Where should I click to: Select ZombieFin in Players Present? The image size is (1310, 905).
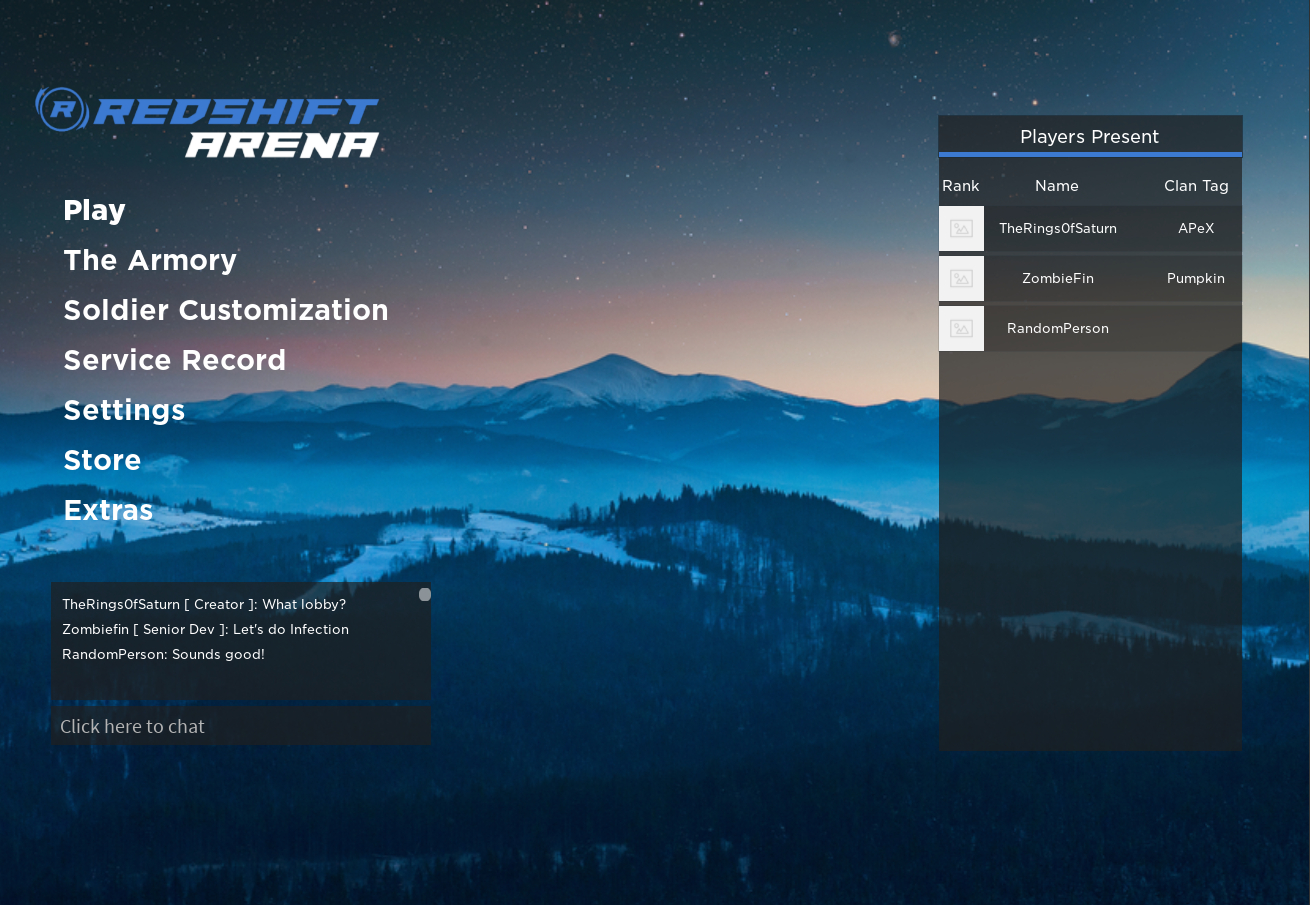coord(1057,278)
